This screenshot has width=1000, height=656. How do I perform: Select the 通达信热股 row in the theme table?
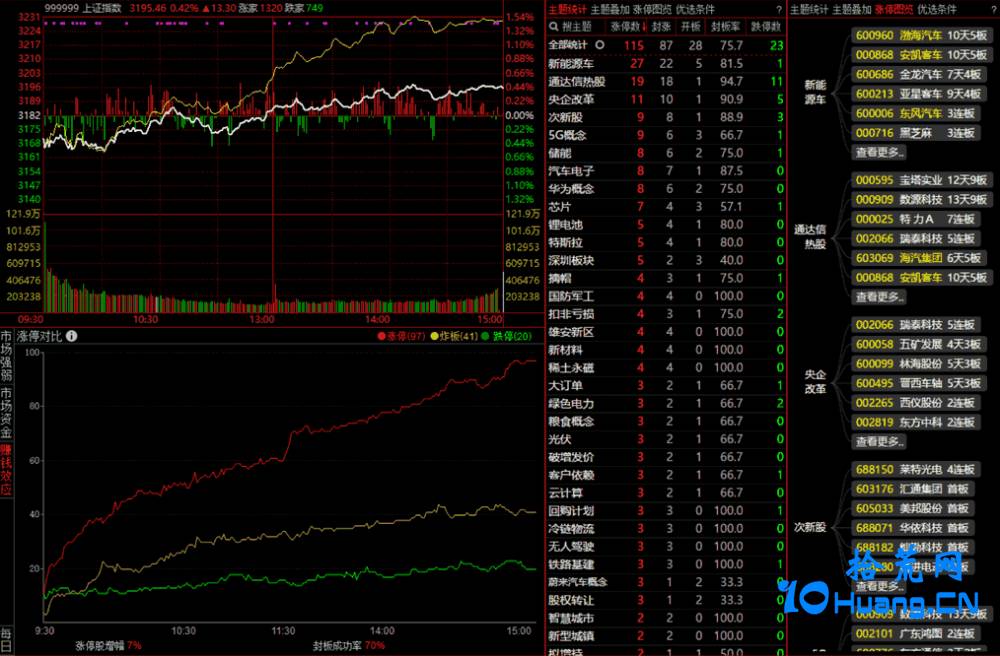click(666, 82)
